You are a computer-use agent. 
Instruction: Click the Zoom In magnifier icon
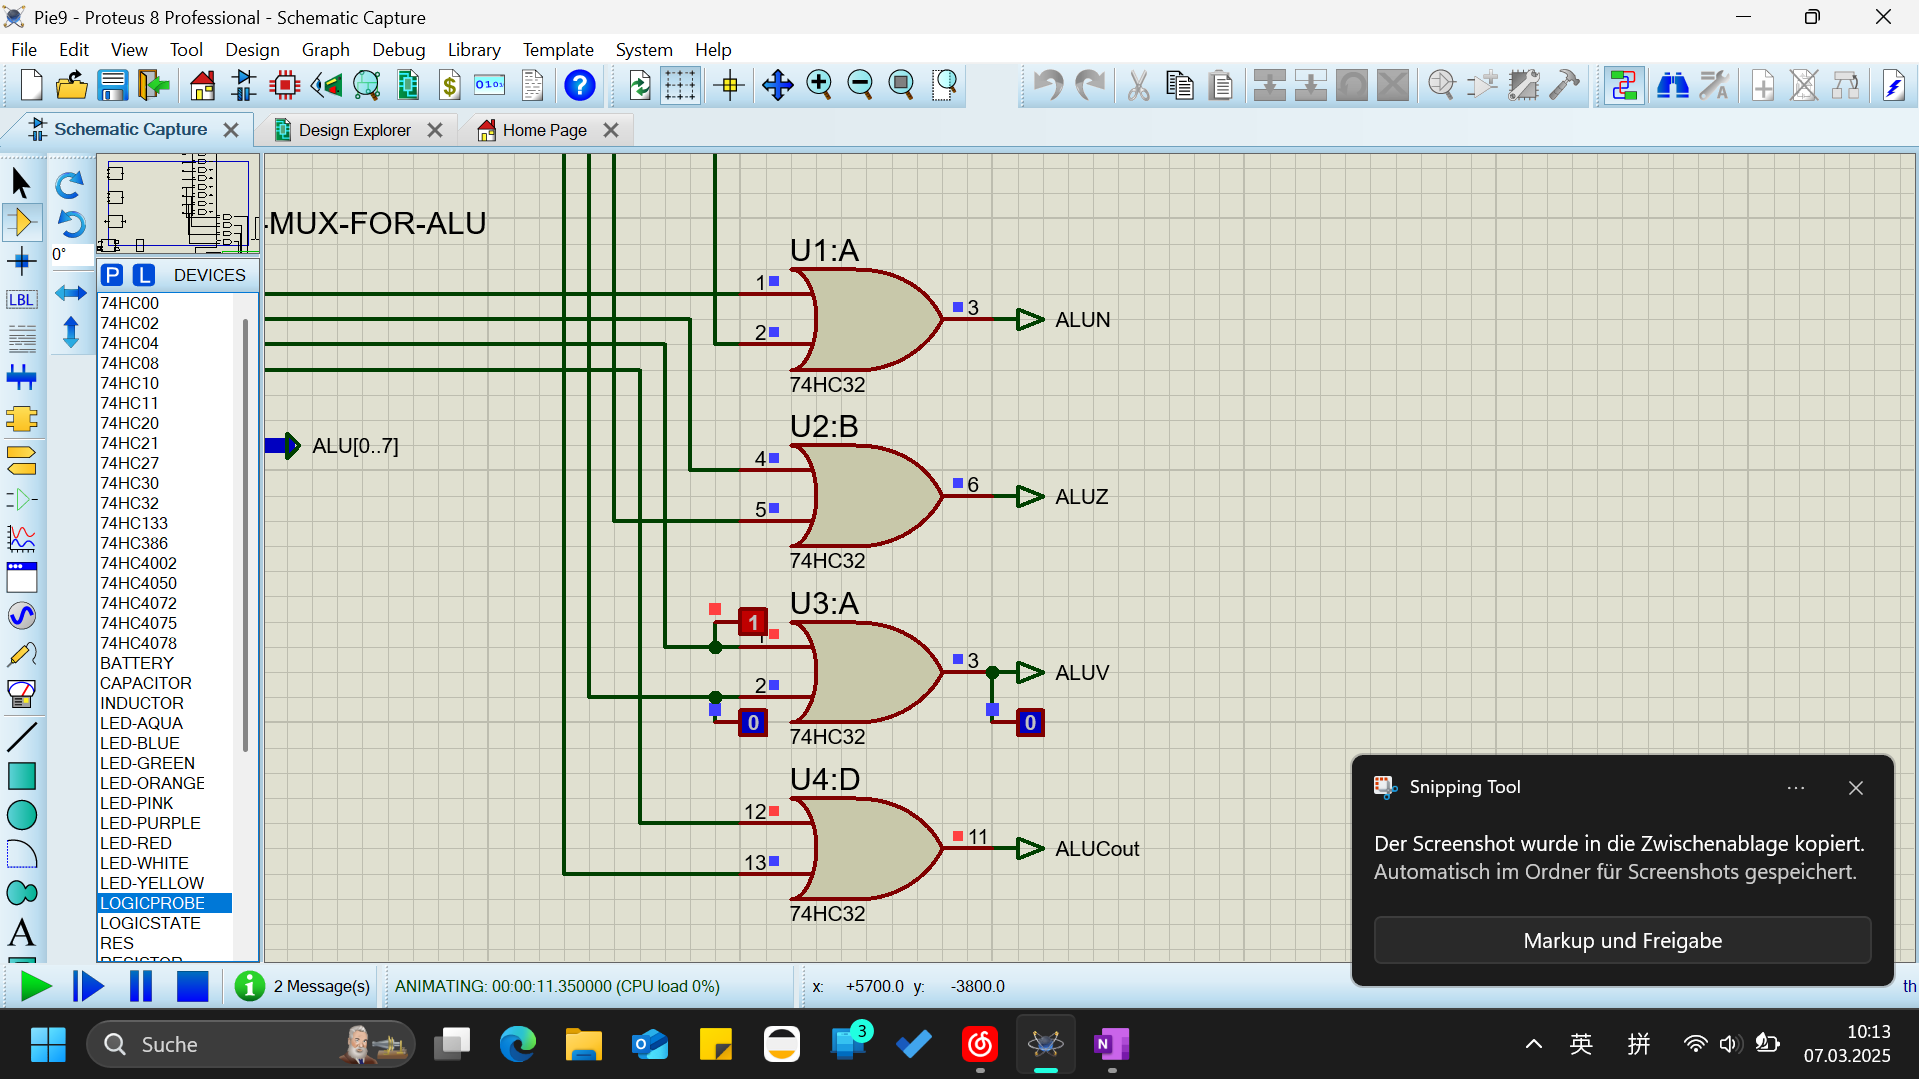819,86
